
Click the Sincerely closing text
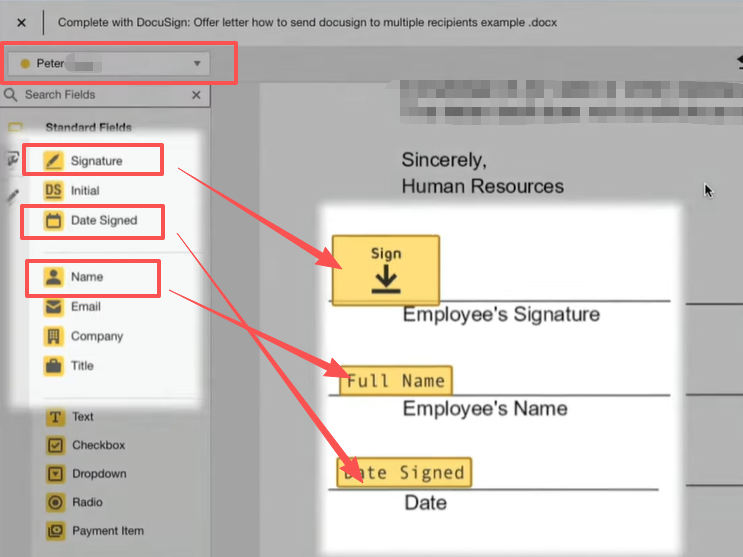[x=444, y=160]
